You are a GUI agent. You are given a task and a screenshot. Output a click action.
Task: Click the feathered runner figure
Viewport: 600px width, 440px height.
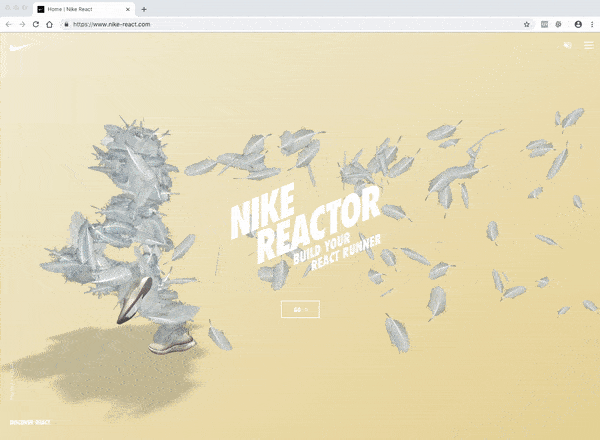click(x=121, y=233)
